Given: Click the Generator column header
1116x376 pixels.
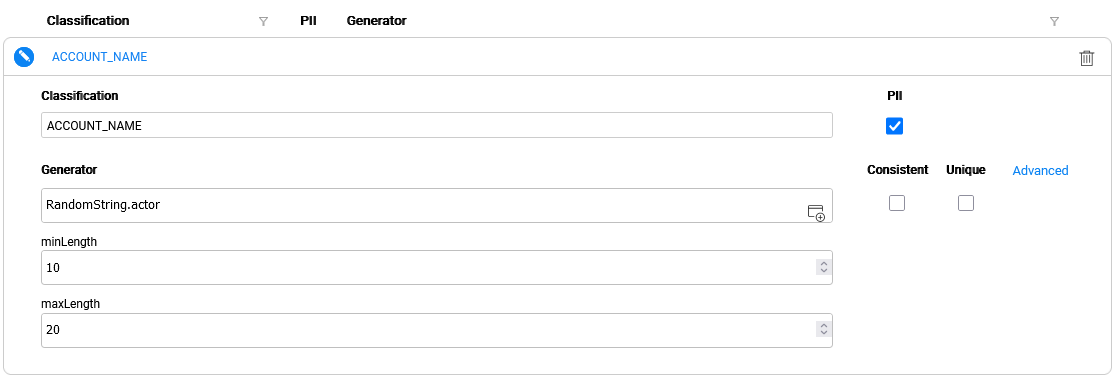Looking at the screenshot, I should point(377,21).
